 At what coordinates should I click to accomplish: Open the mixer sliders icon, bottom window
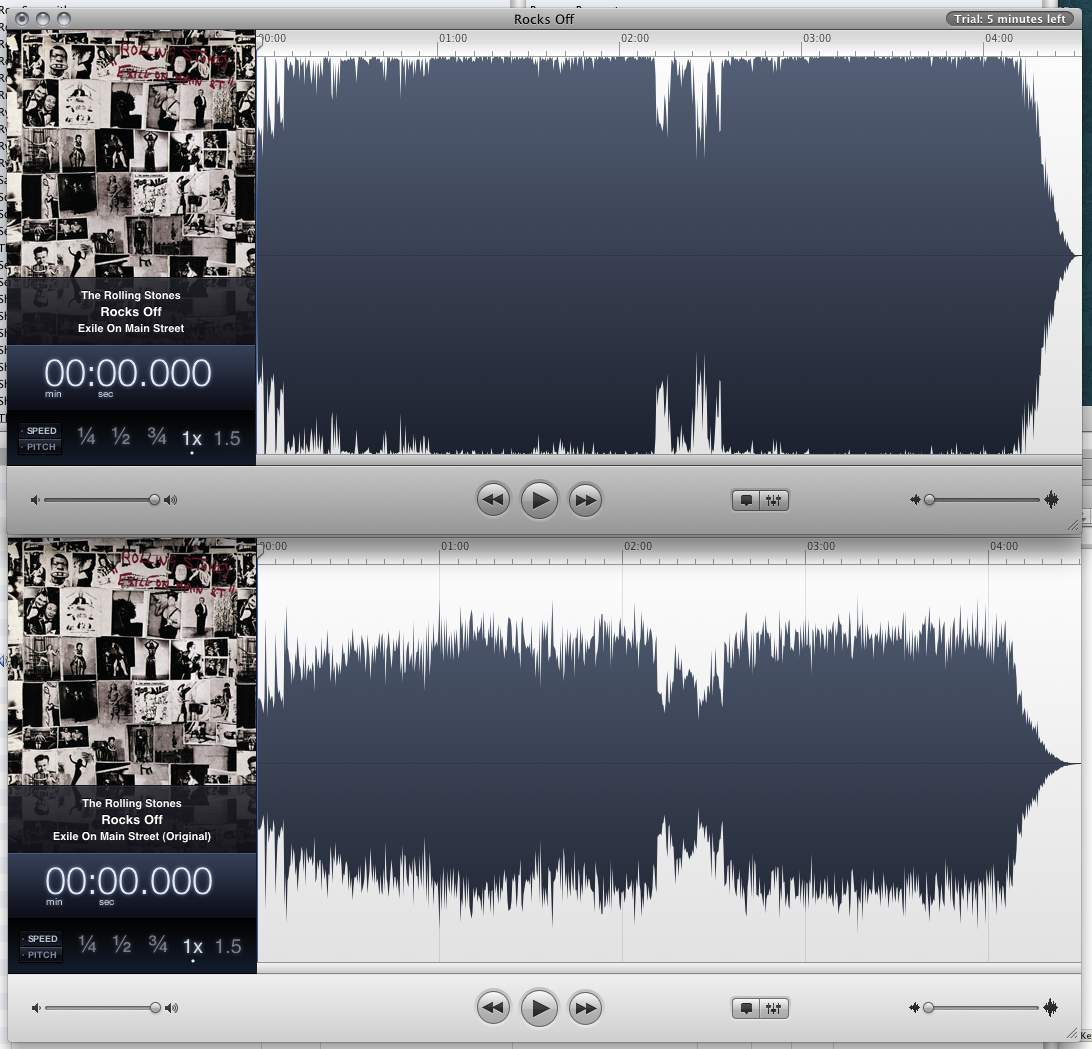coord(774,1008)
